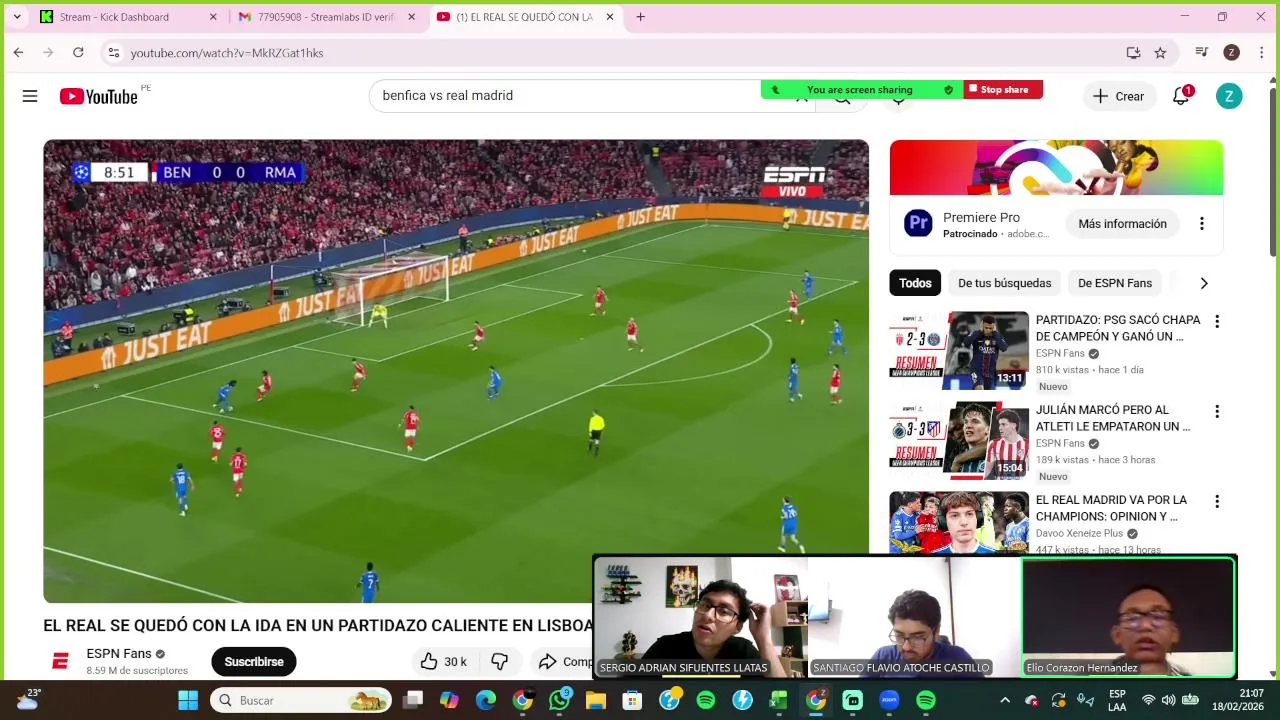The width and height of the screenshot is (1280, 720).
Task: Bookmark this page with the star icon
Action: tap(1160, 52)
